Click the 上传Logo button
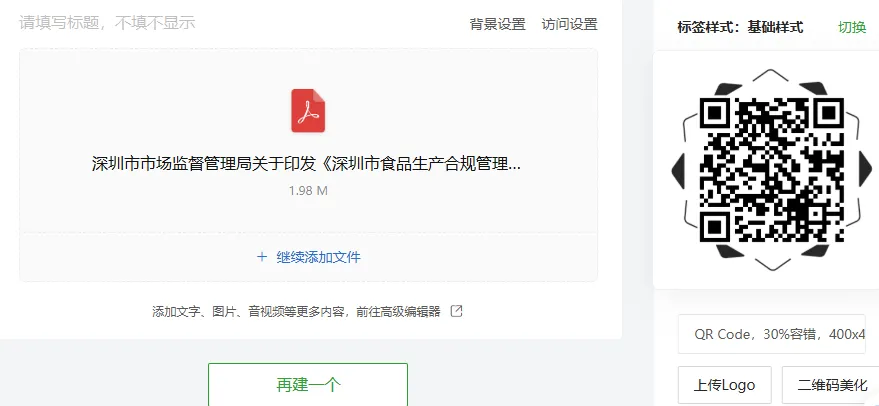This screenshot has height=406, width=879. pos(725,385)
